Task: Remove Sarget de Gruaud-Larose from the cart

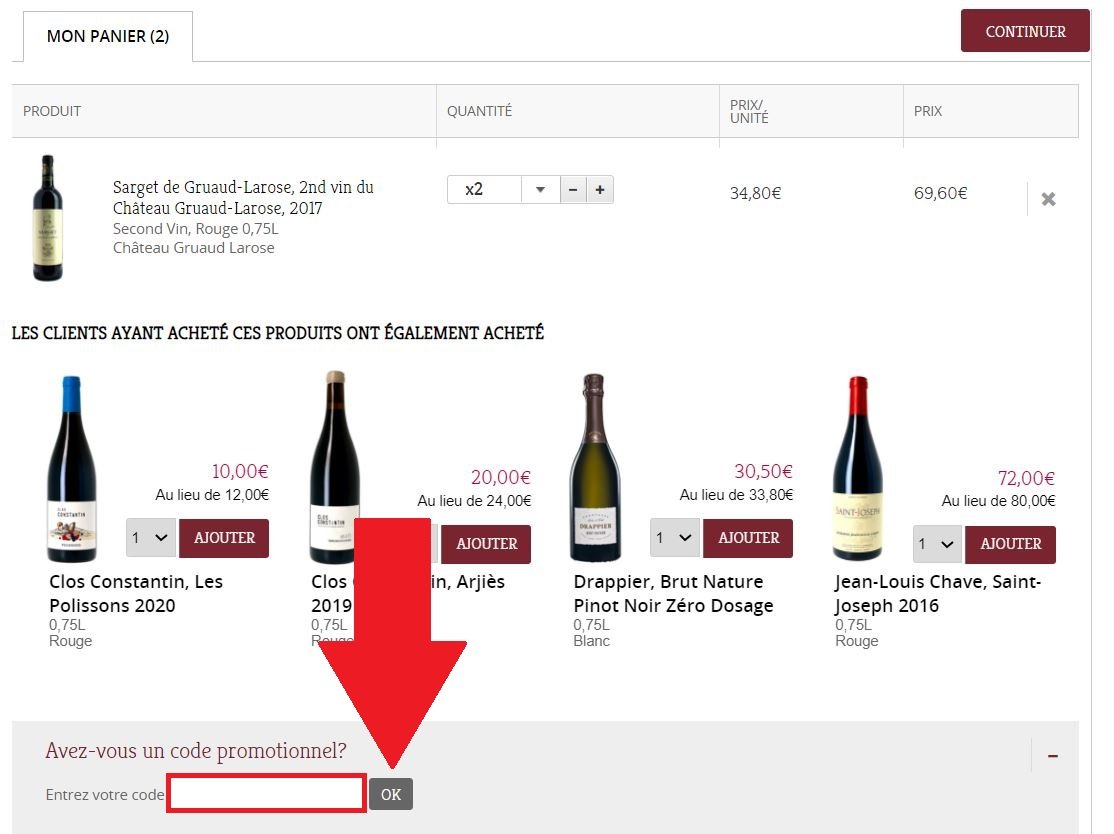Action: tap(1048, 199)
